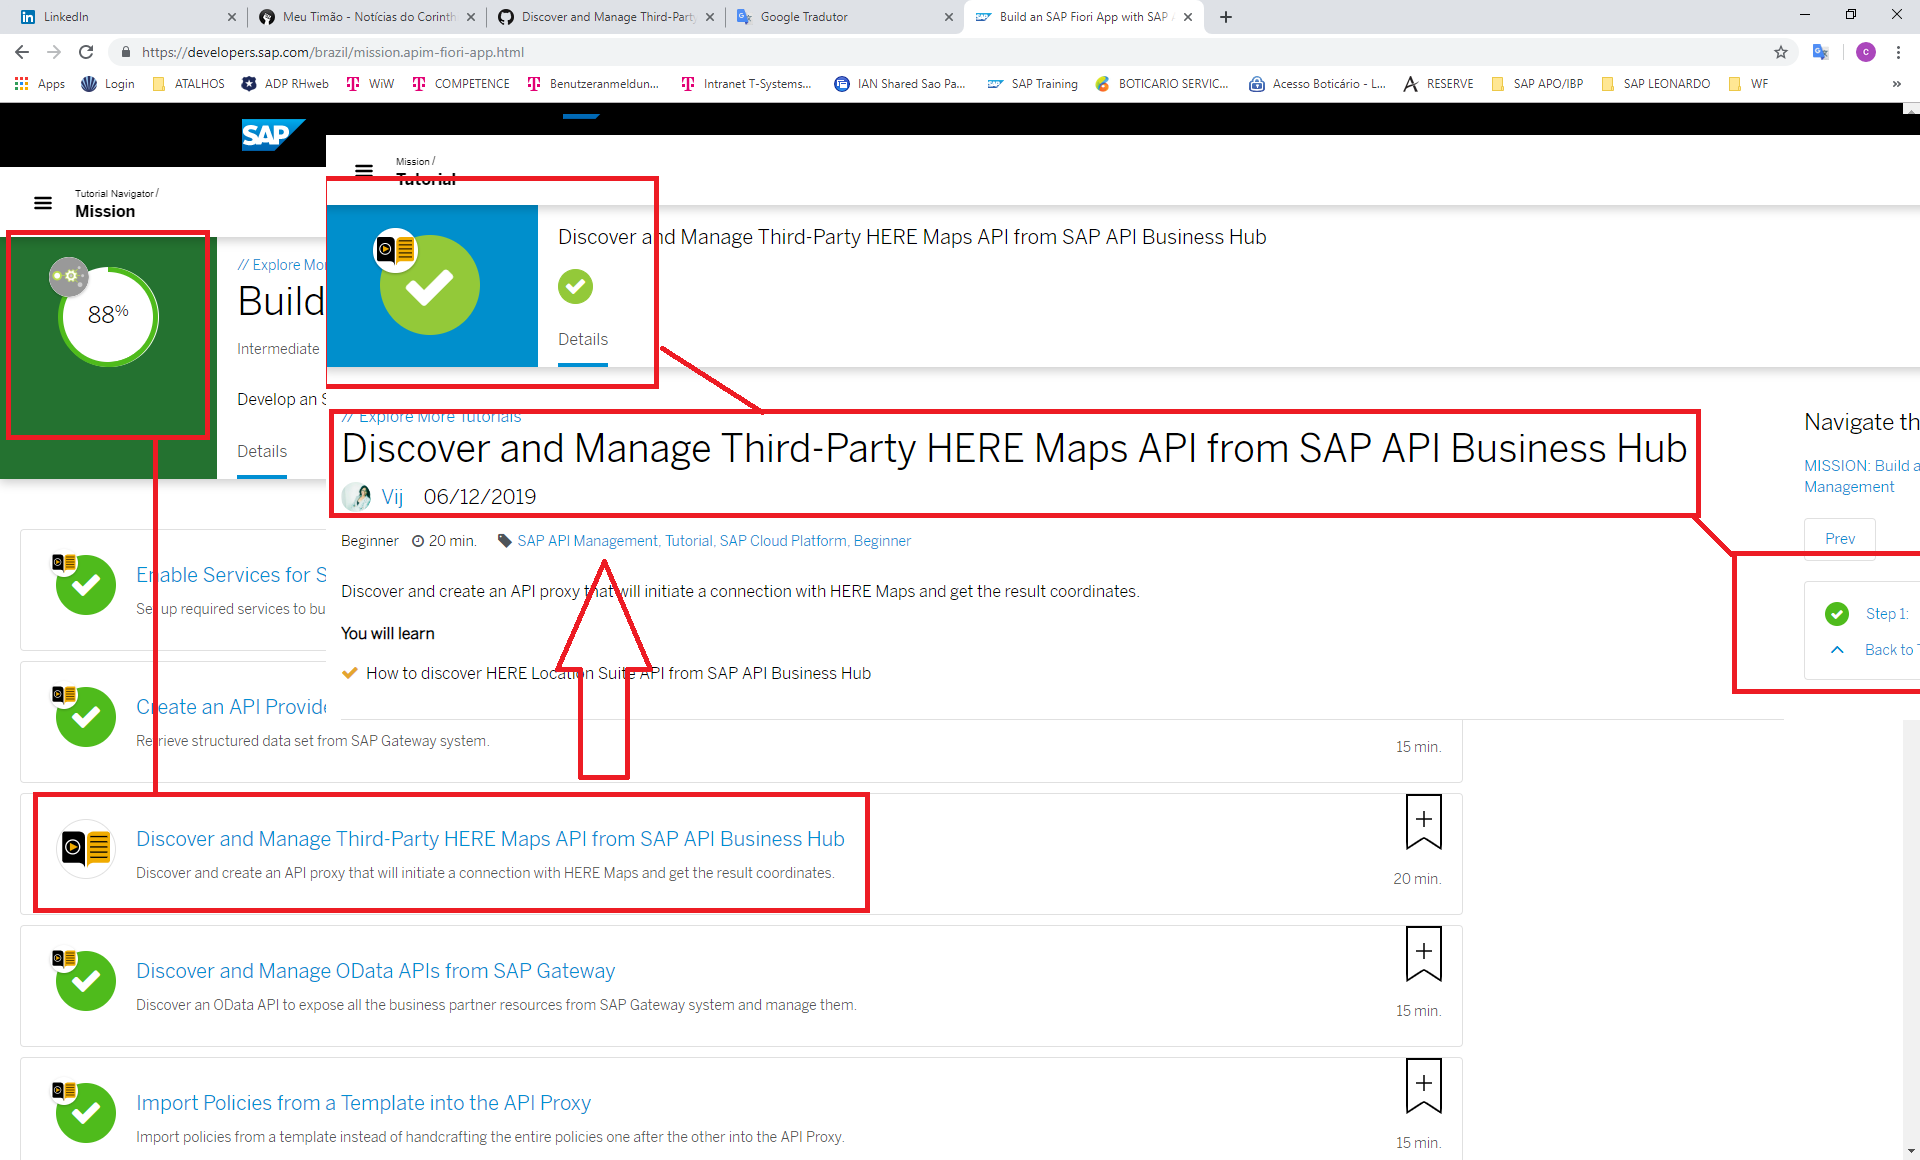Click the author avatar next to Vij

point(356,496)
